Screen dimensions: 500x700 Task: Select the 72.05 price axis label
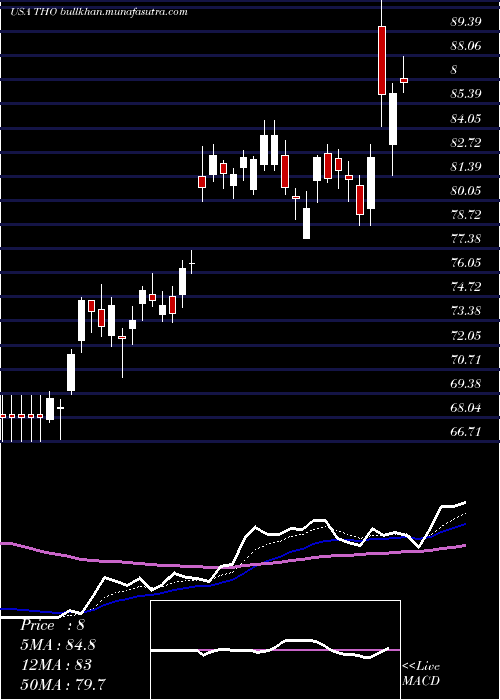click(x=466, y=335)
